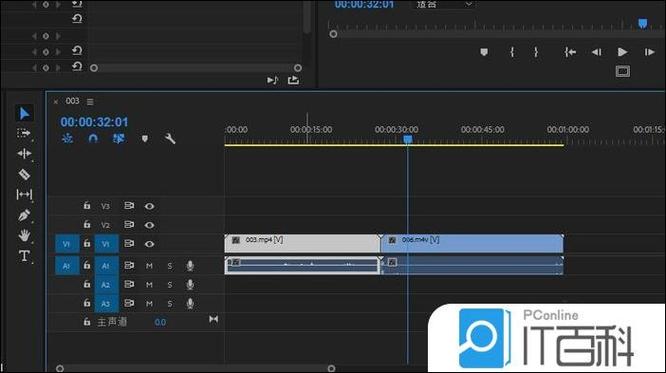The height and width of the screenshot is (373, 666).
Task: Toggle A1 track targeting
Action: point(106,266)
